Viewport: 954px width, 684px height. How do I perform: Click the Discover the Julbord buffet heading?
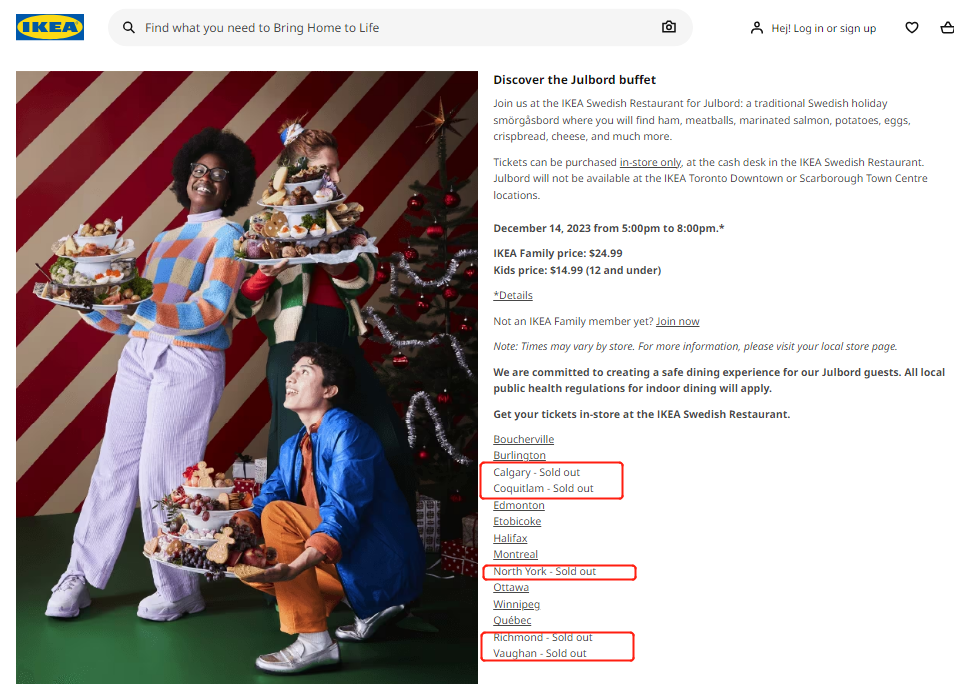(x=574, y=80)
